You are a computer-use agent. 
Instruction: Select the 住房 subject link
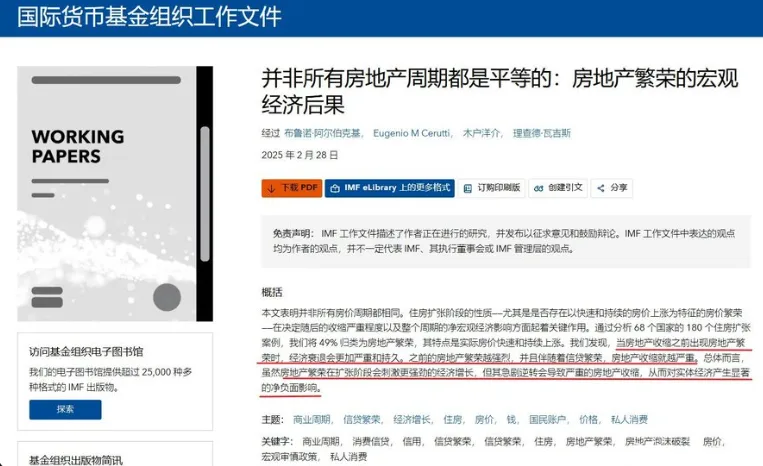click(x=453, y=419)
